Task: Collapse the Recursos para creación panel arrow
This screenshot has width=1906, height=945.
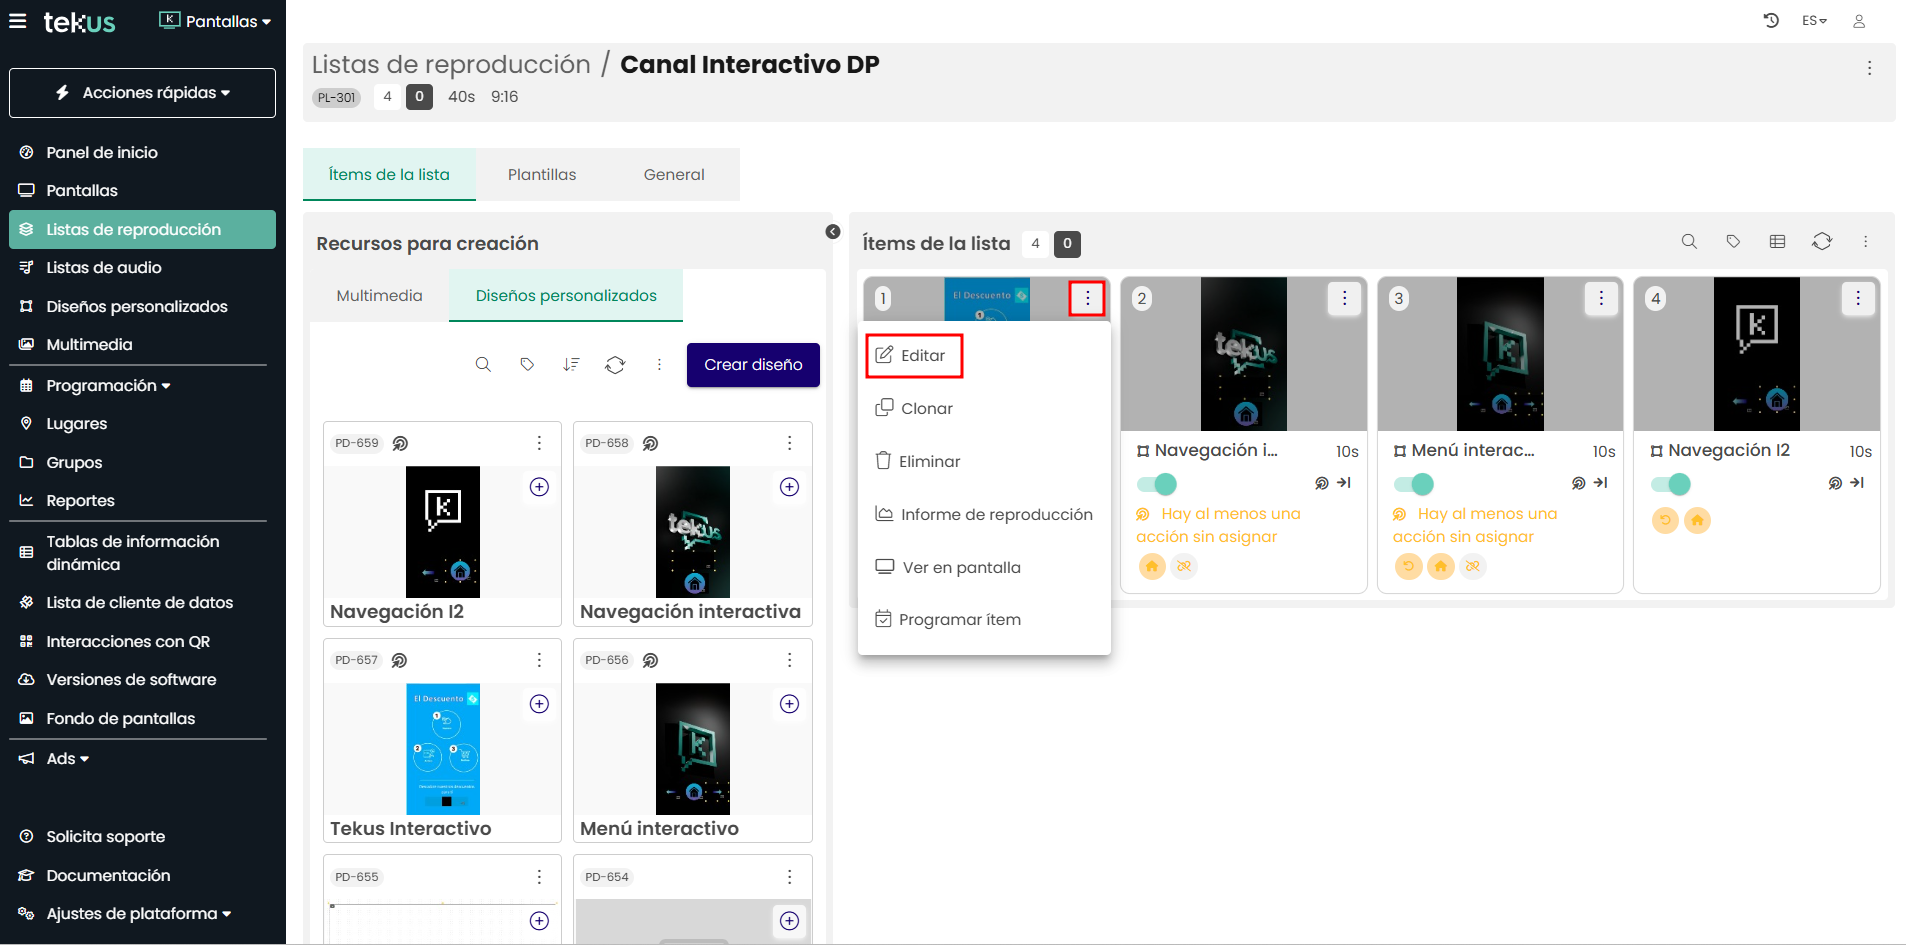Action: tap(833, 232)
